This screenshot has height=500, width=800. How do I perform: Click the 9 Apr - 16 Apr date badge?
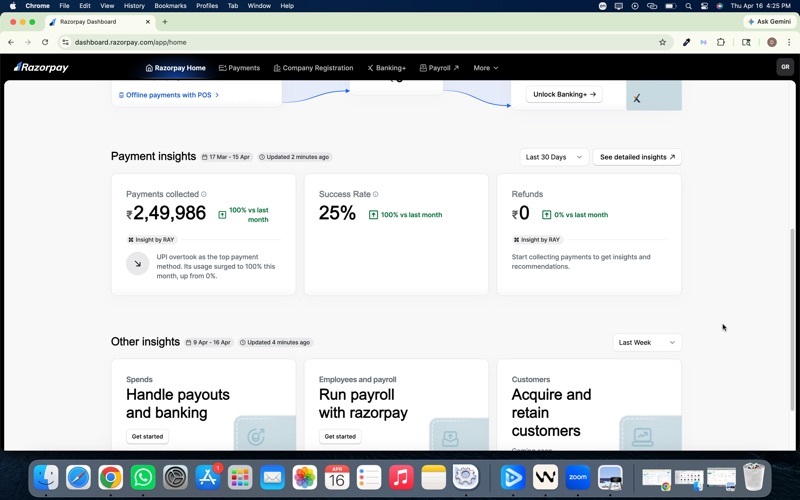208,342
